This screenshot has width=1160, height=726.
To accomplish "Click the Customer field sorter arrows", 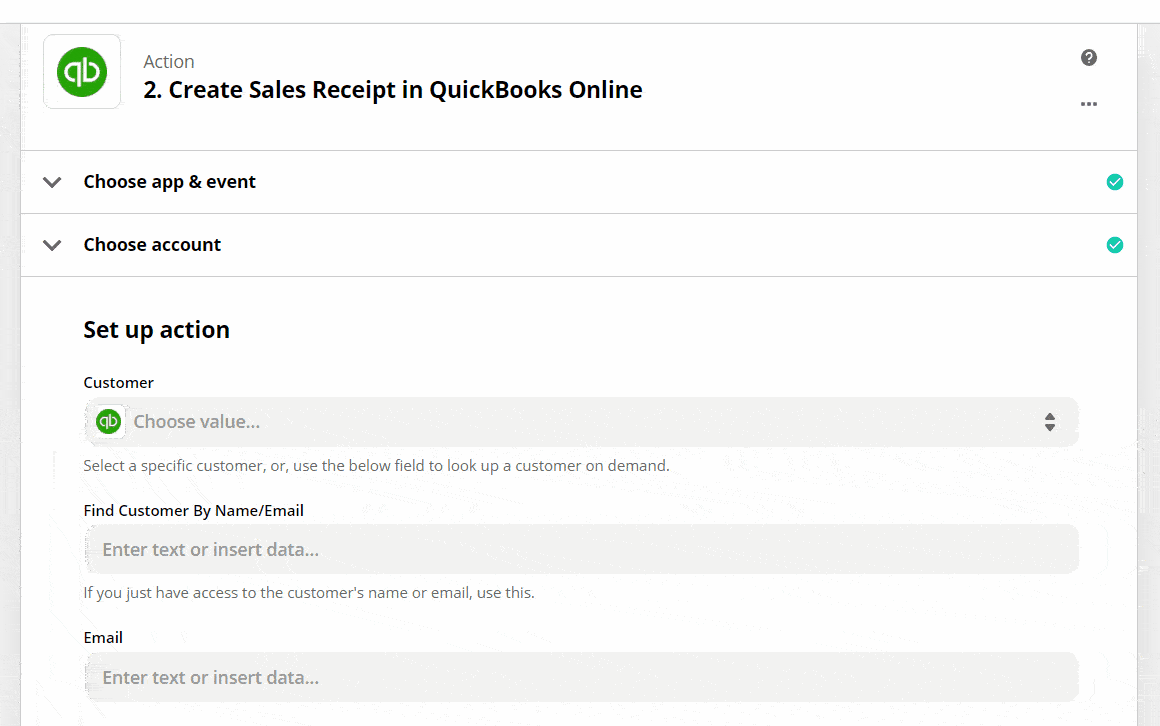I will [x=1050, y=422].
